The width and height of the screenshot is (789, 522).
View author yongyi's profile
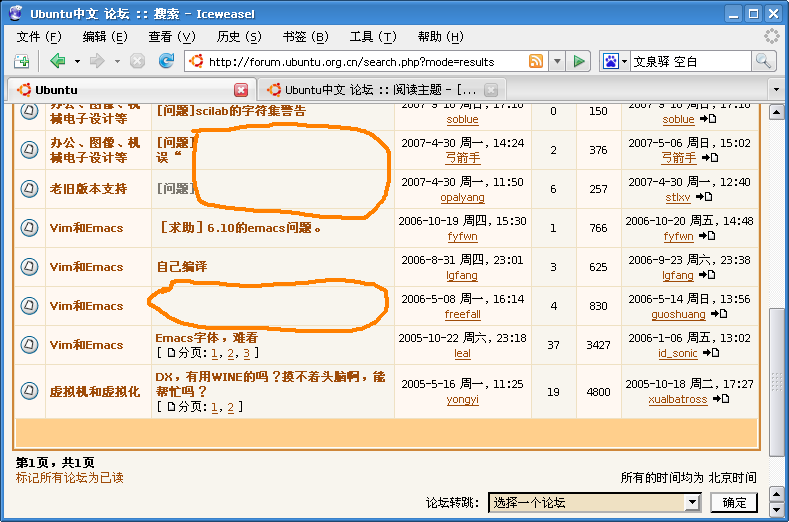click(462, 400)
